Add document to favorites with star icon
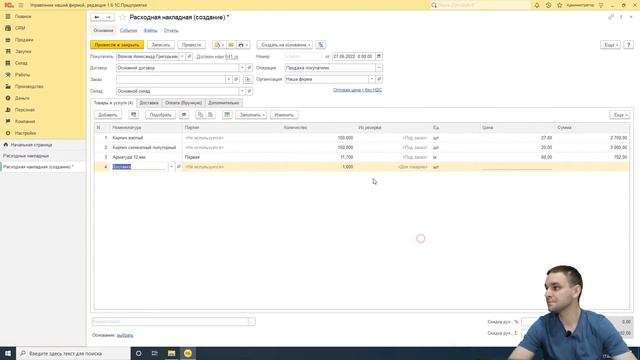 pyautogui.click(x=122, y=17)
